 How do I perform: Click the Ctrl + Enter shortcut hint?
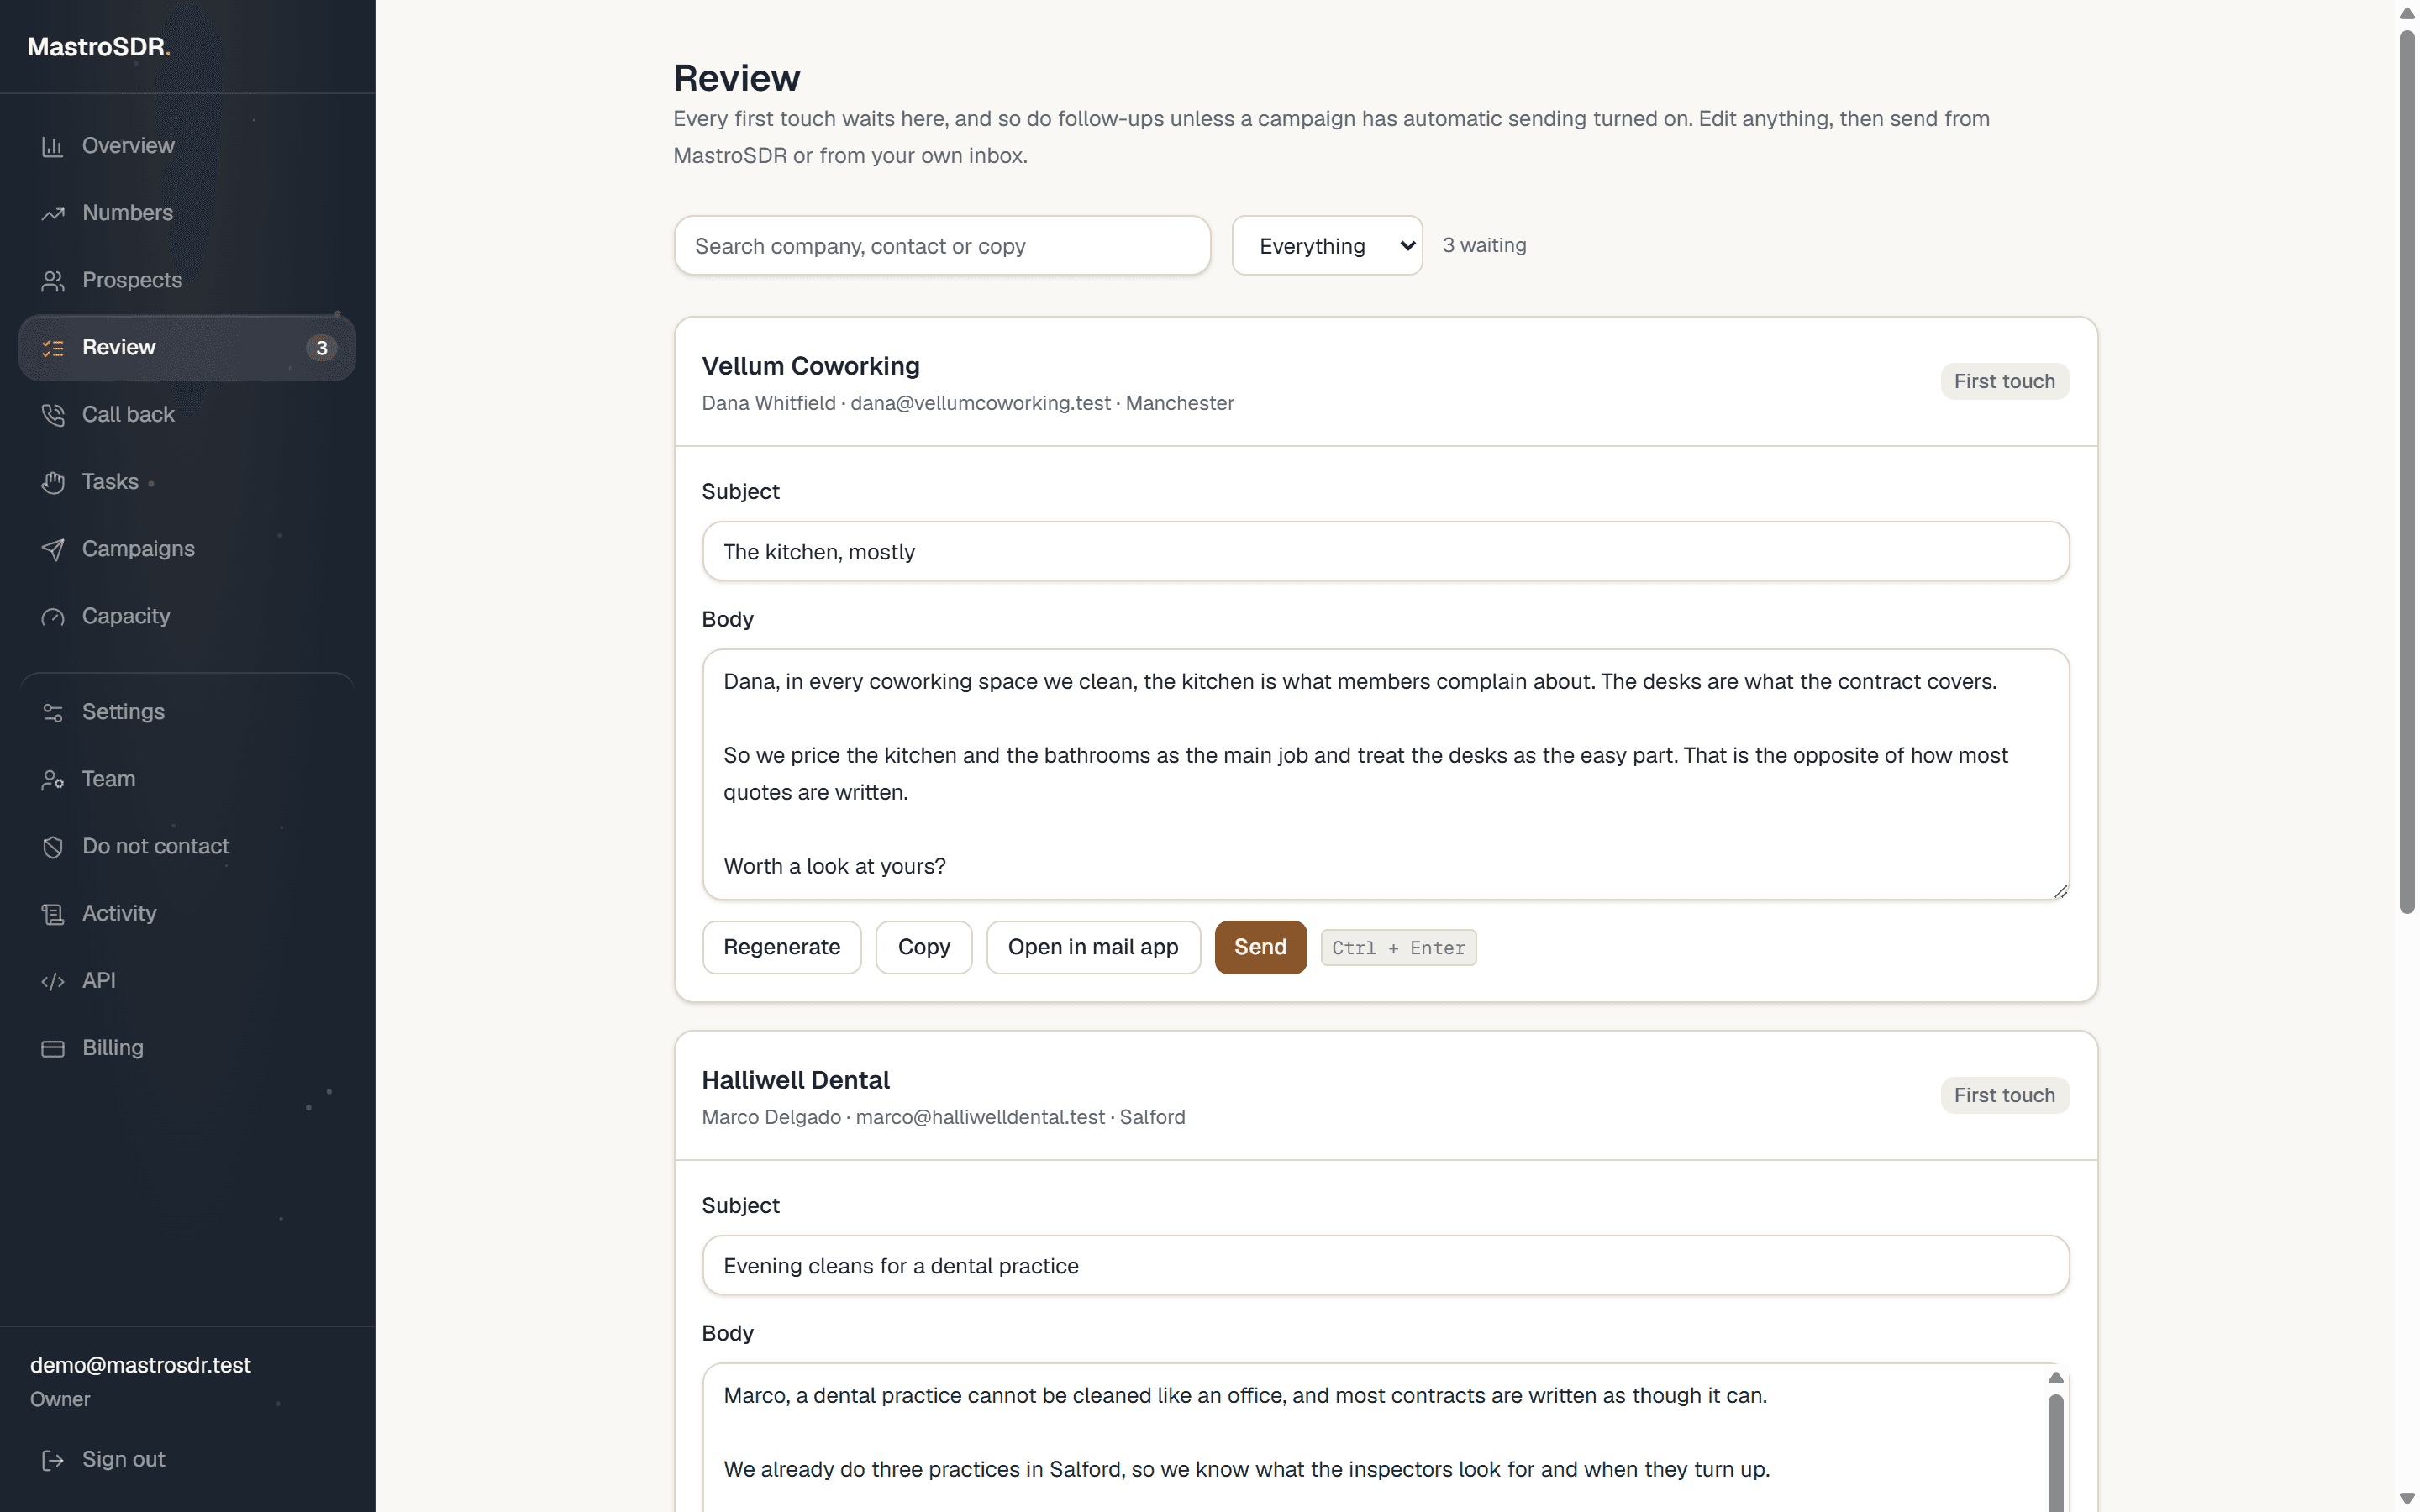pyautogui.click(x=1398, y=948)
